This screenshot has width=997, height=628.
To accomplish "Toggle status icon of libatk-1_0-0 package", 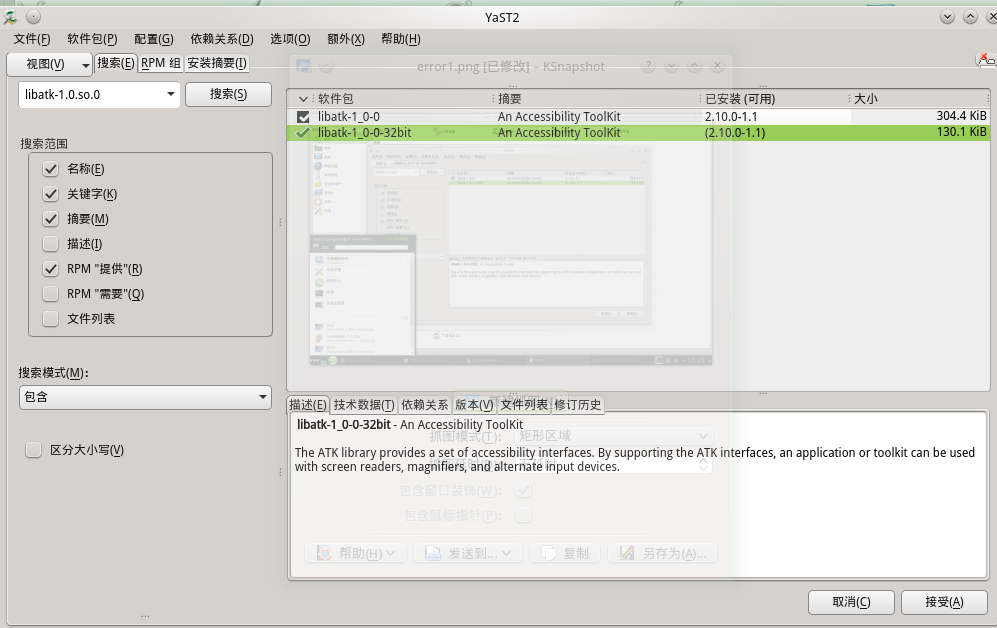I will (303, 117).
